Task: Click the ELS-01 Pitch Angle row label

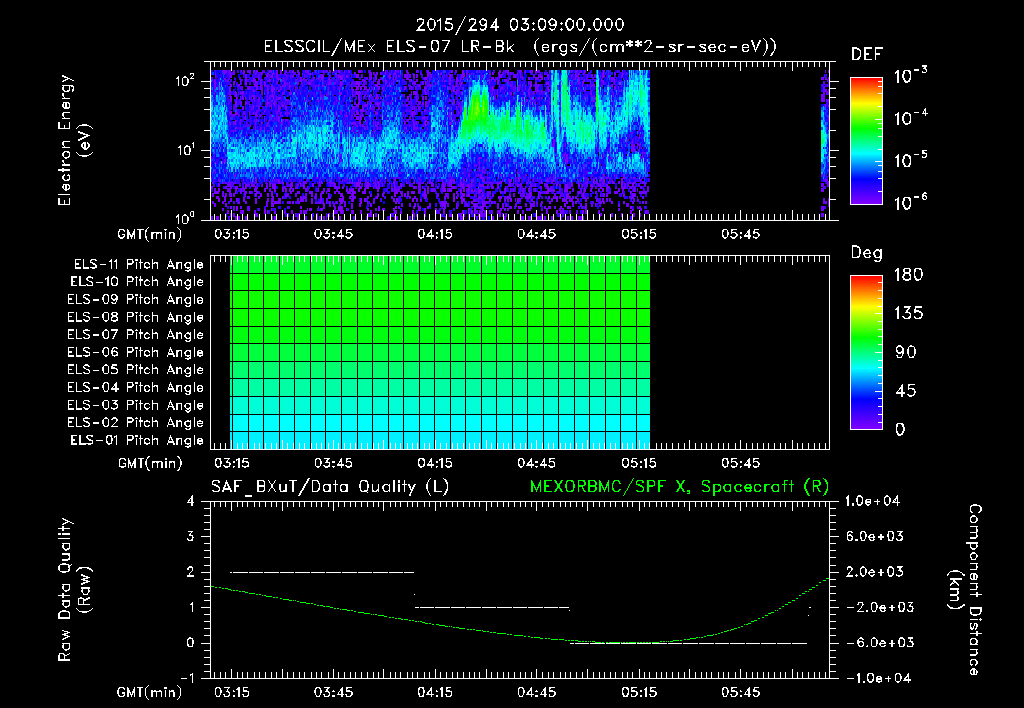Action: coord(137,440)
